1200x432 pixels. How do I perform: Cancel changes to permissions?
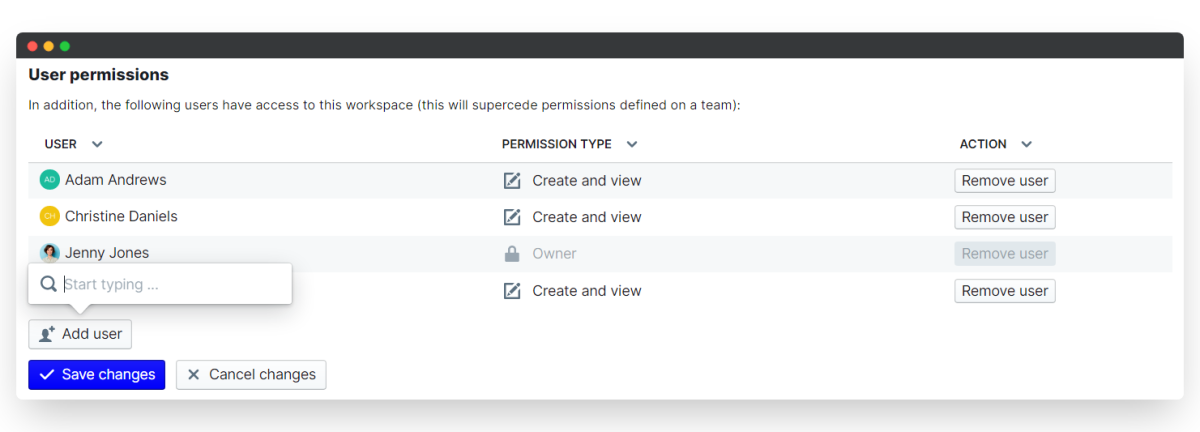[251, 375]
